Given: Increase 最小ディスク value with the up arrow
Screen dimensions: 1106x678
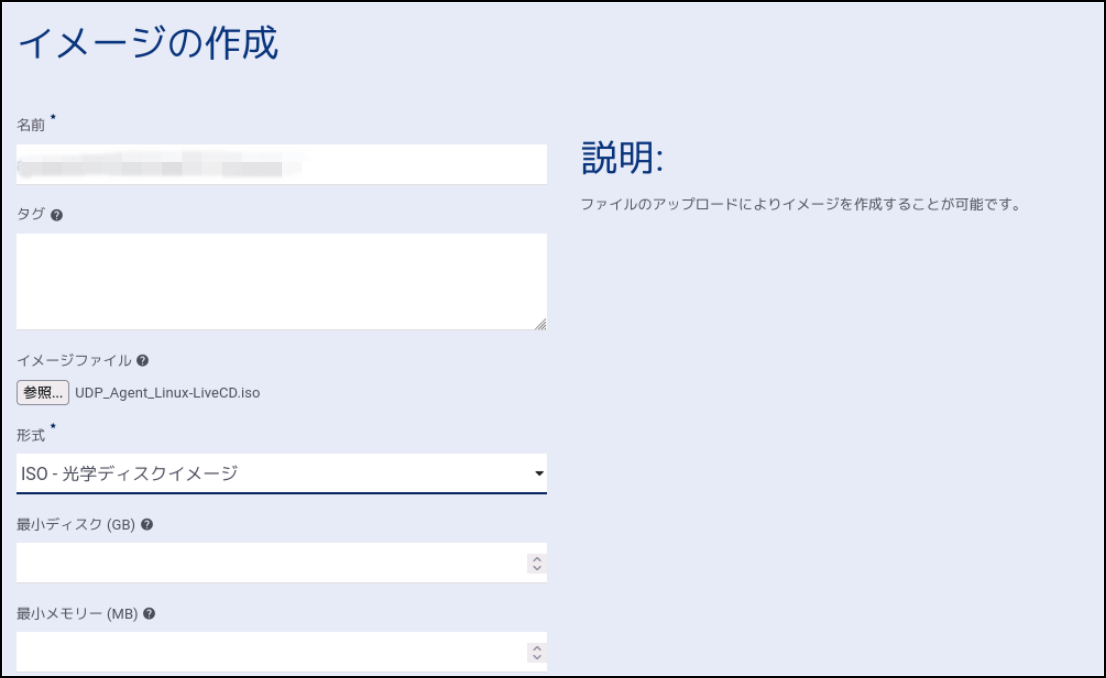Looking at the screenshot, I should pos(537,558).
